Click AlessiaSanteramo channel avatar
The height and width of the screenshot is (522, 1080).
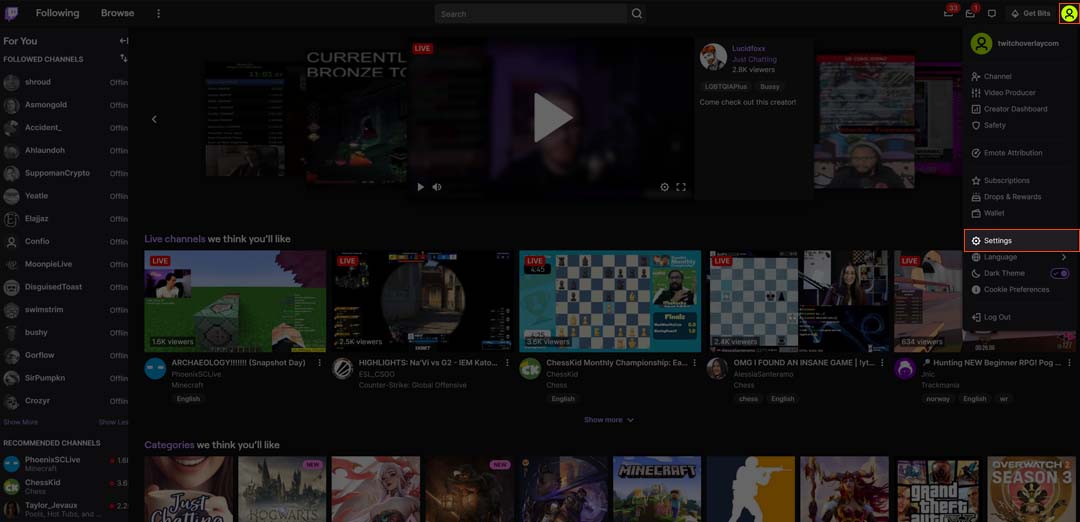click(717, 368)
